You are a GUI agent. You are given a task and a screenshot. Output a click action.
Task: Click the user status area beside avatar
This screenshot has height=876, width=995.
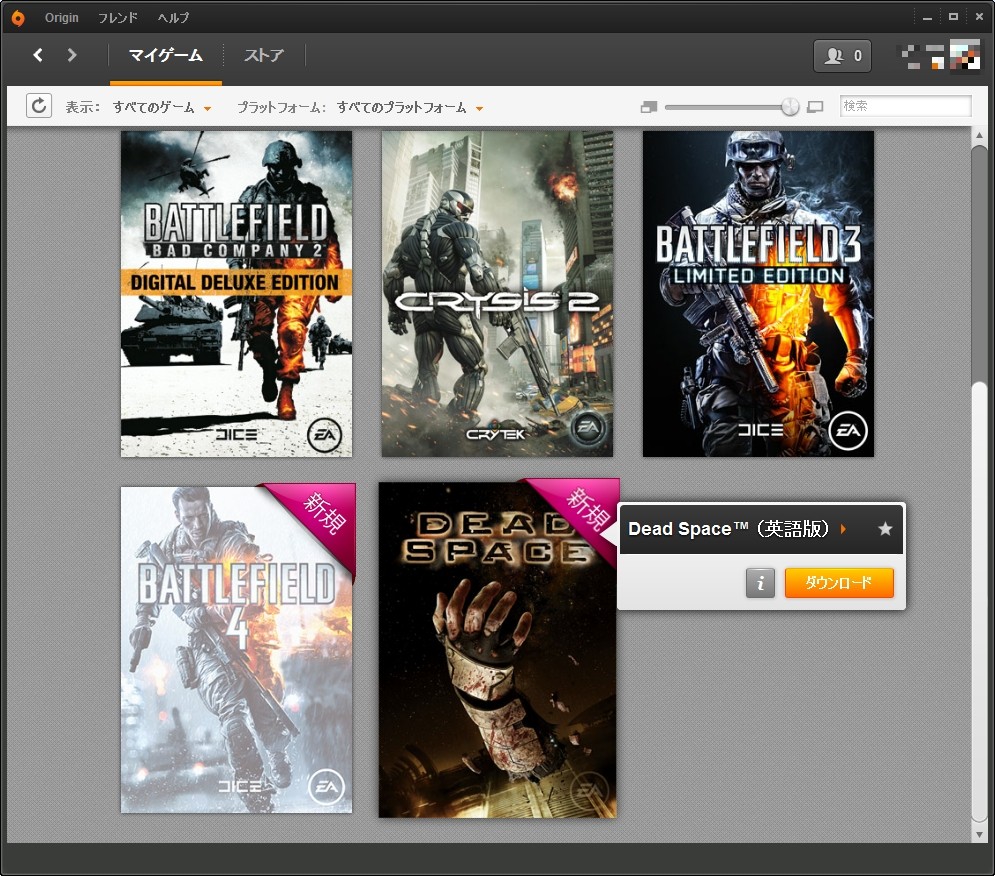point(922,56)
